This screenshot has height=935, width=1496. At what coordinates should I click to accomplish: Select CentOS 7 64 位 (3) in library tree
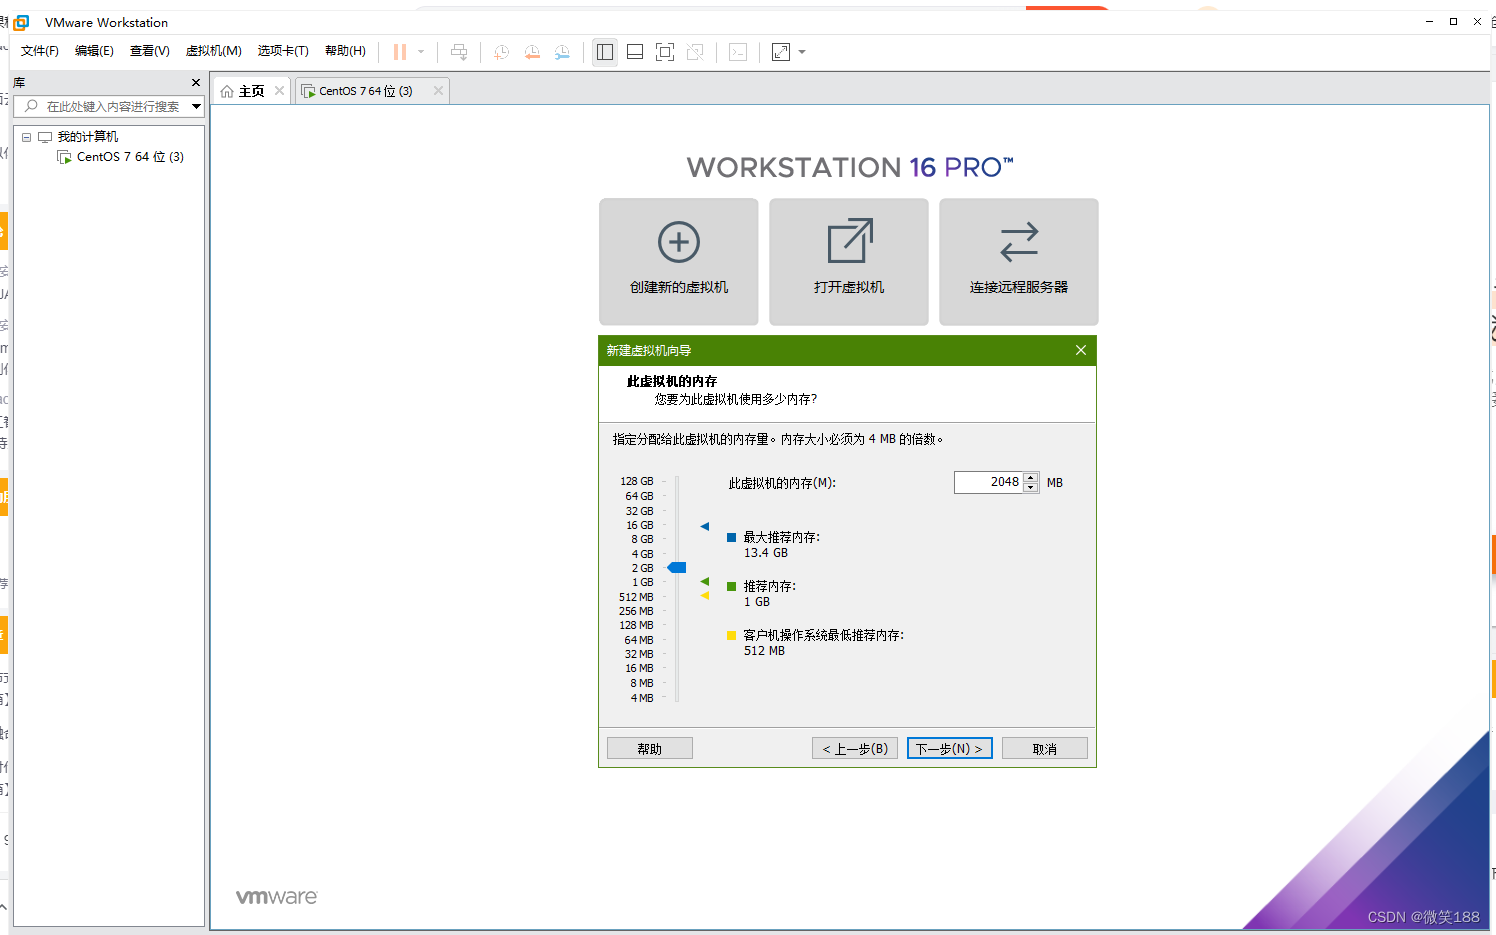130,157
